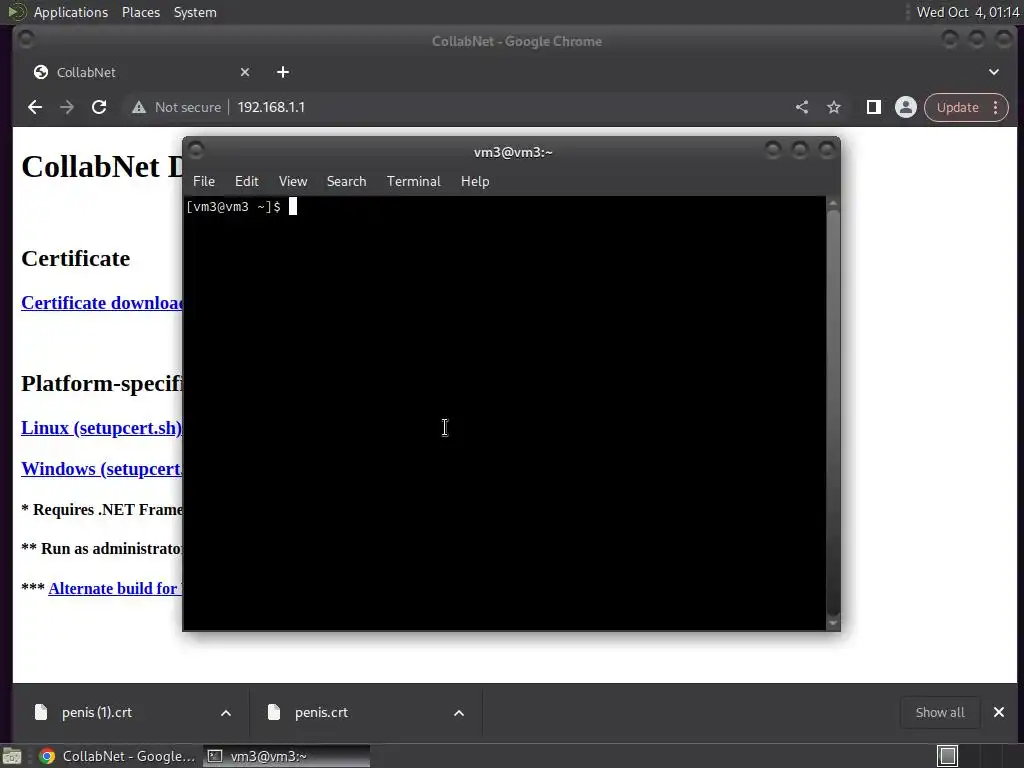This screenshot has height=768, width=1024.
Task: Select the CollabNet browser tab
Action: pos(140,72)
